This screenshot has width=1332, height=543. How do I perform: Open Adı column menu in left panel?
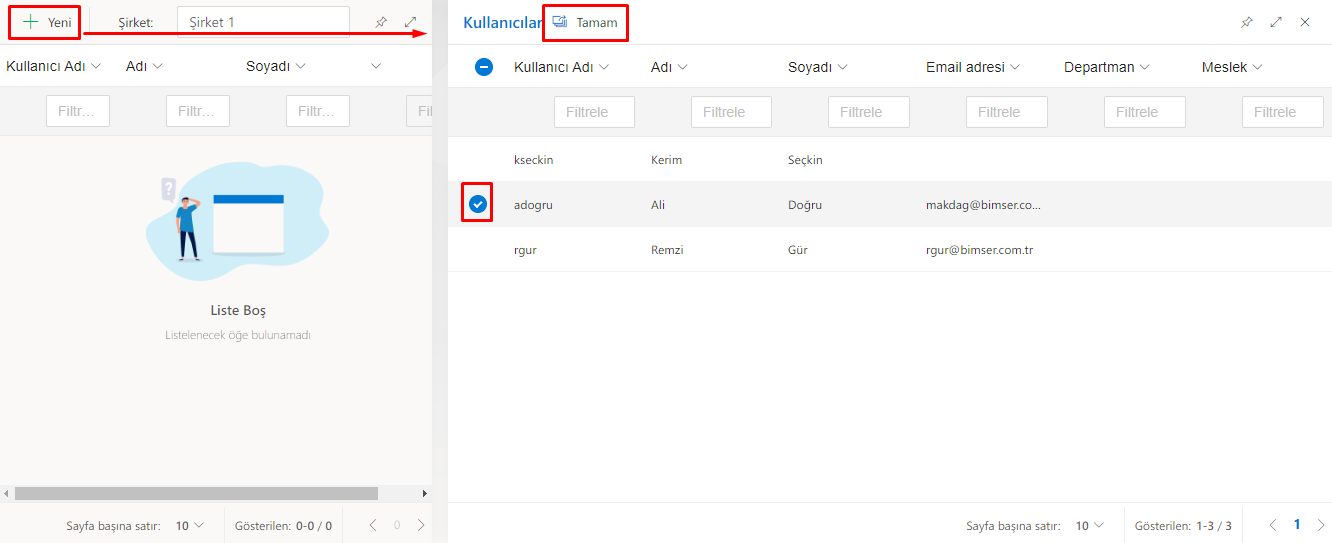click(x=157, y=66)
